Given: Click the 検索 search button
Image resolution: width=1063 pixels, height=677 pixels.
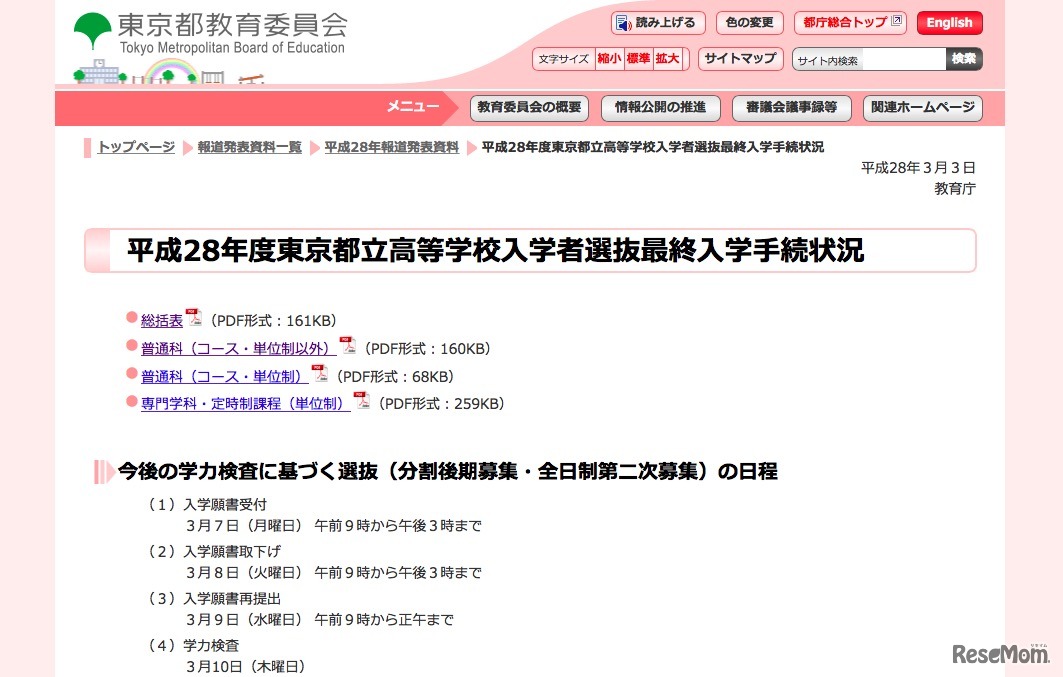Looking at the screenshot, I should click(964, 59).
